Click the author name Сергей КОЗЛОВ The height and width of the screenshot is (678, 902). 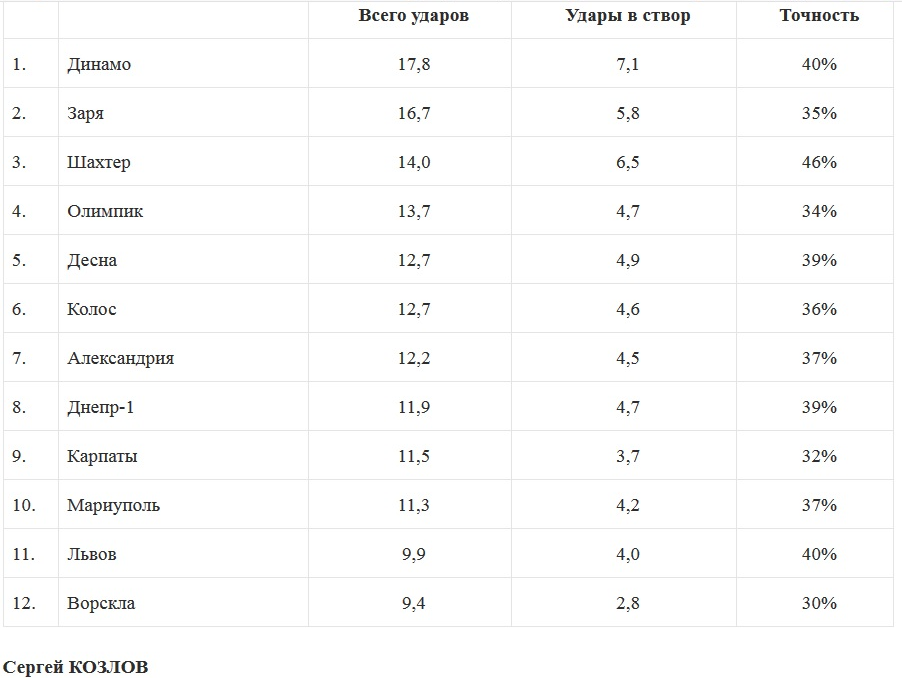tap(75, 667)
